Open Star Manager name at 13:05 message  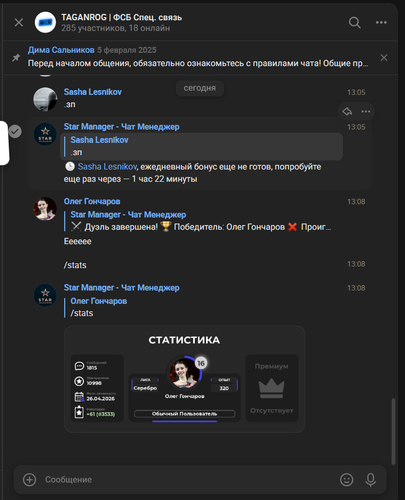[x=122, y=127]
